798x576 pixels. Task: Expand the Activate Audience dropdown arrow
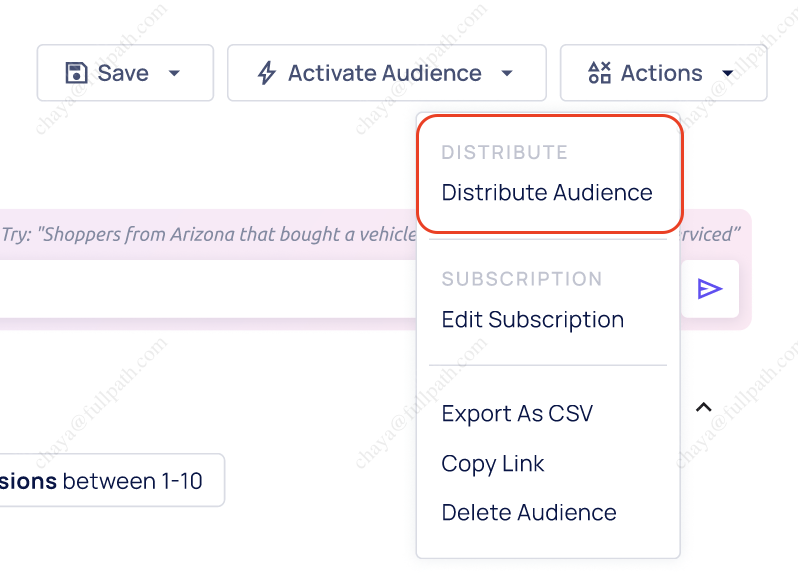point(507,73)
